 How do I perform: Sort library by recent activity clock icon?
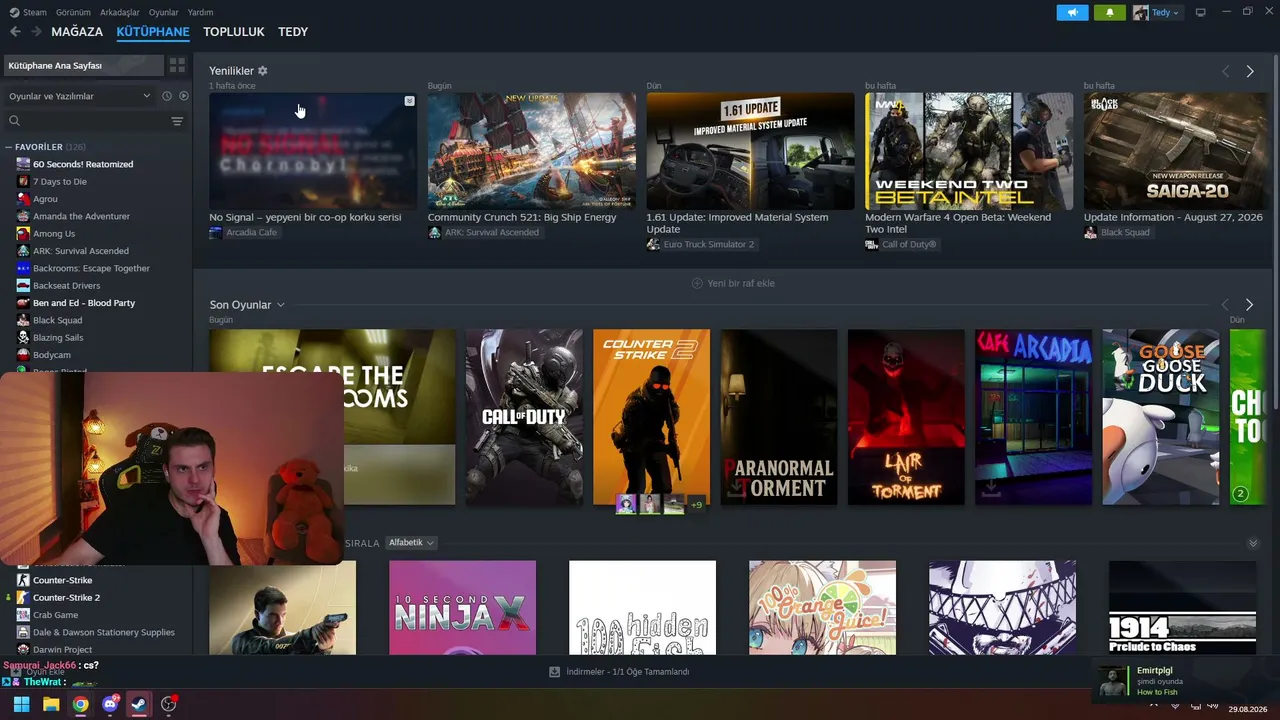point(167,96)
